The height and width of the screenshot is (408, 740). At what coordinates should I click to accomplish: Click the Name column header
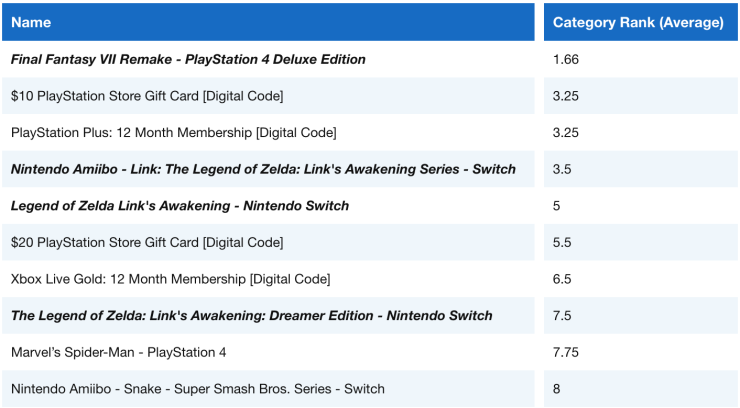(31, 22)
